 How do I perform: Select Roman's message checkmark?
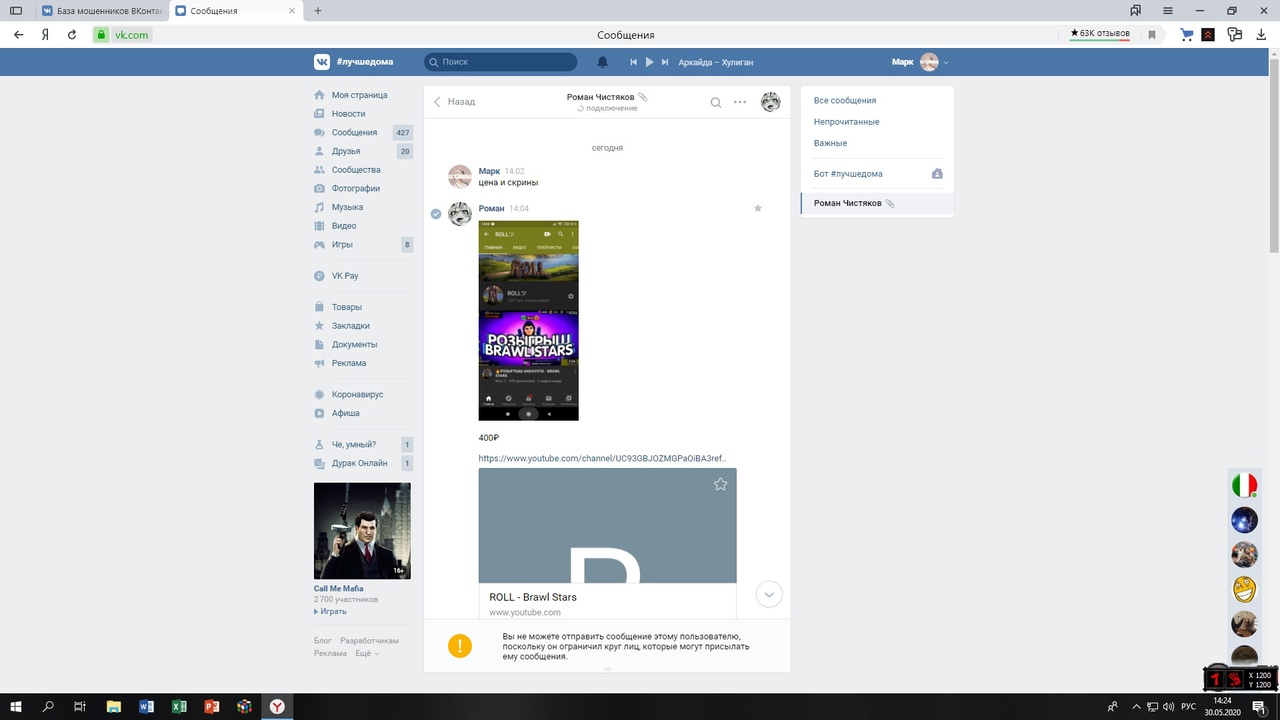[436, 214]
